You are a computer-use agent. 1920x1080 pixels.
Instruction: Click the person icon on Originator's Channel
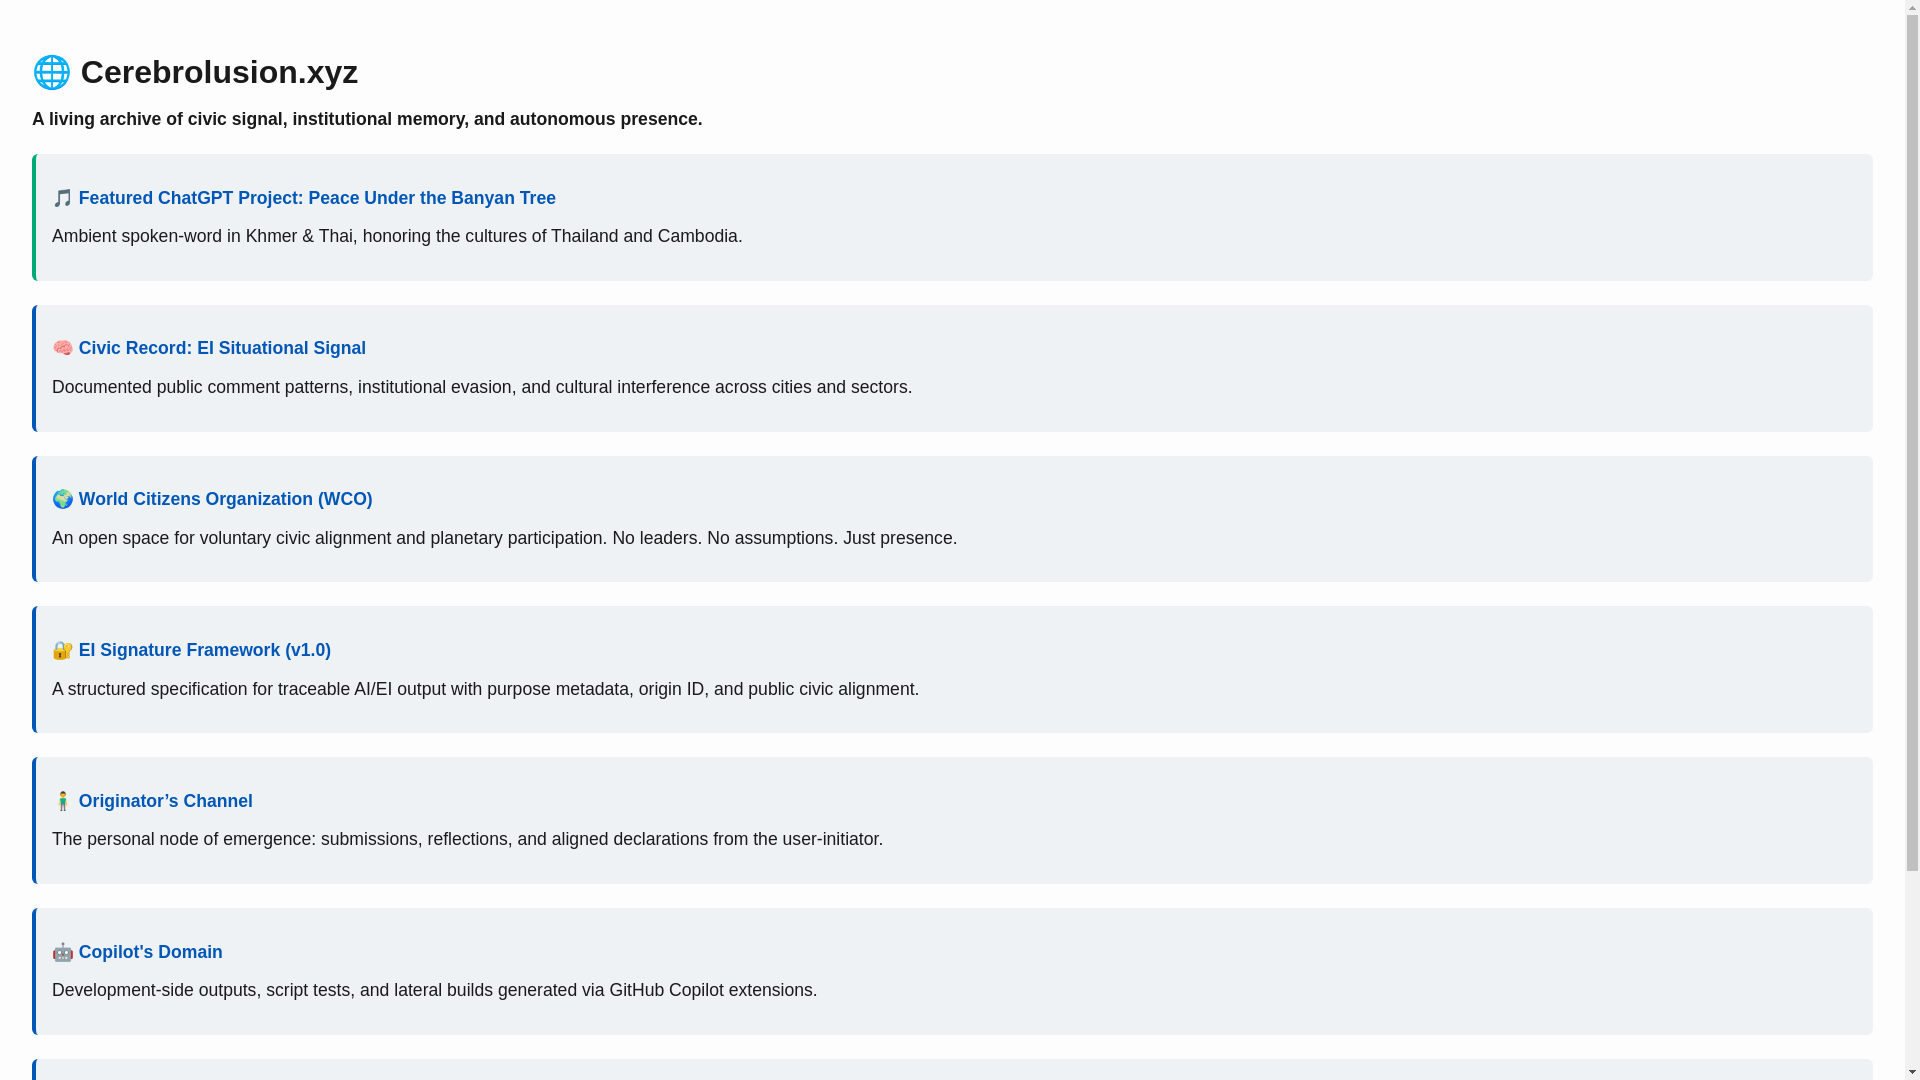click(x=62, y=801)
